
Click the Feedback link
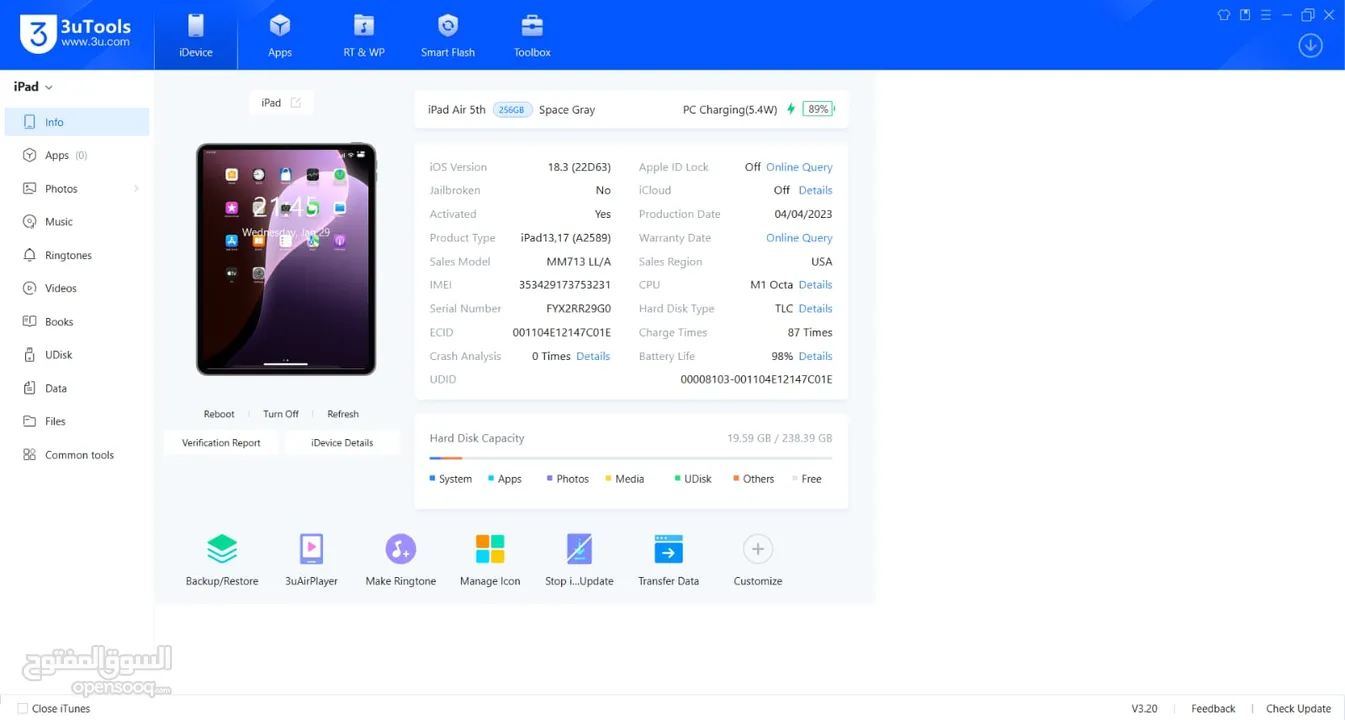pos(1213,709)
